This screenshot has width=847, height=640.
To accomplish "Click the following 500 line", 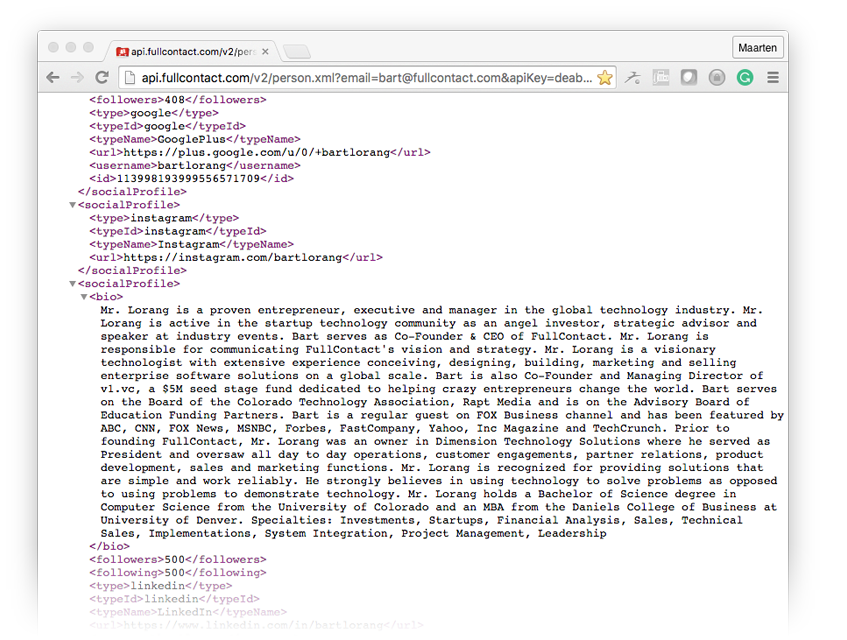I will [178, 572].
